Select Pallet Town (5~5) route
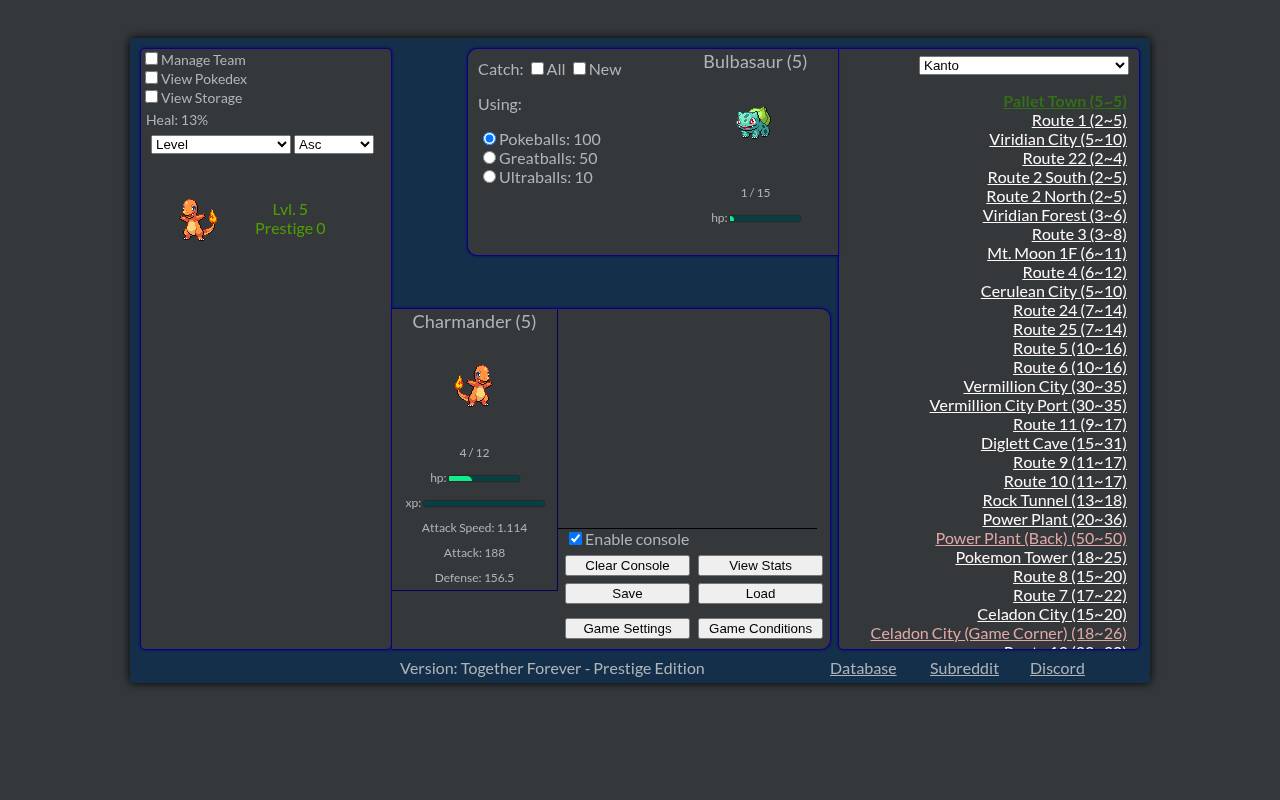The image size is (1280, 800). (x=1065, y=101)
